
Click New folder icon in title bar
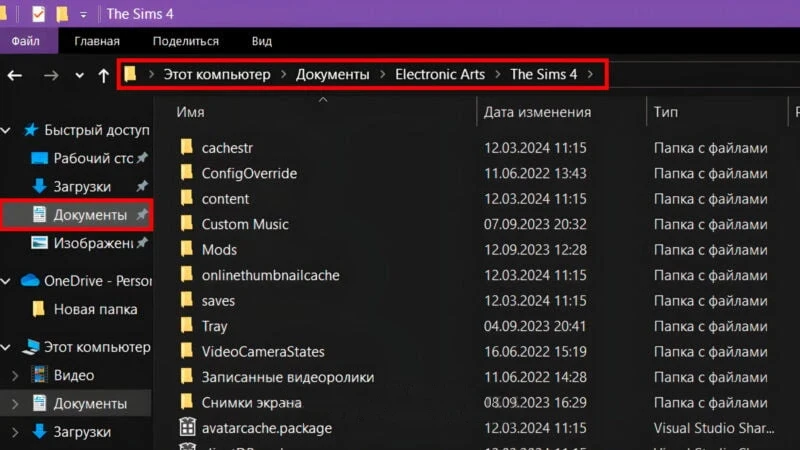click(62, 14)
